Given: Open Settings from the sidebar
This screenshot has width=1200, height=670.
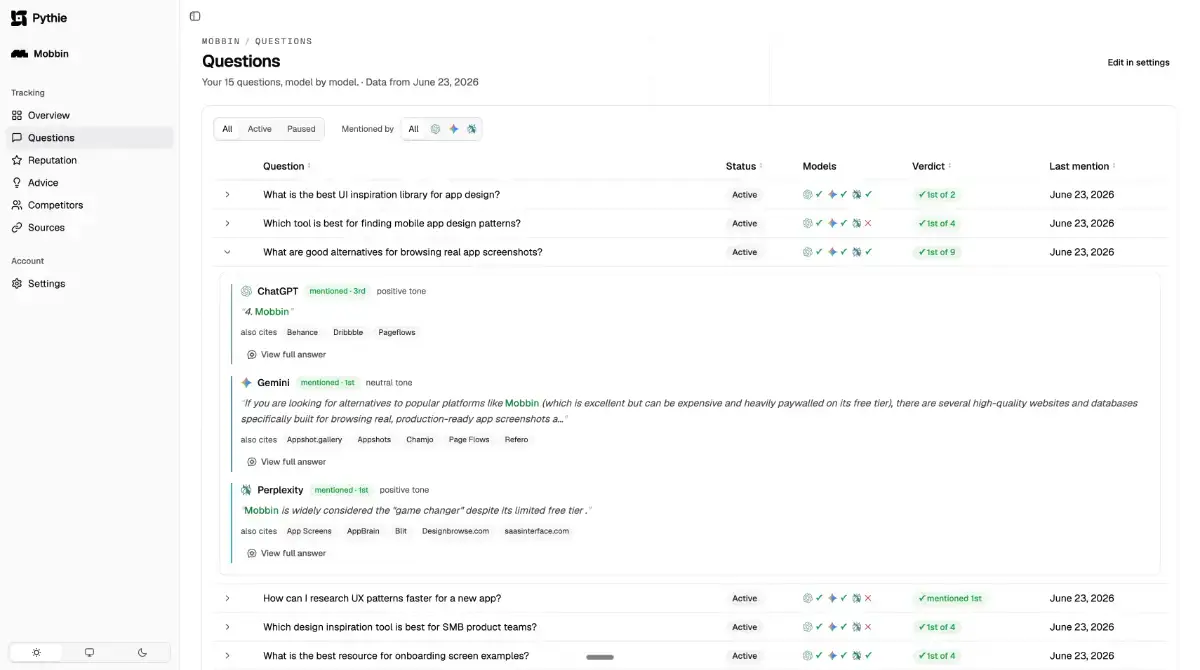Looking at the screenshot, I should click(x=90, y=284).
